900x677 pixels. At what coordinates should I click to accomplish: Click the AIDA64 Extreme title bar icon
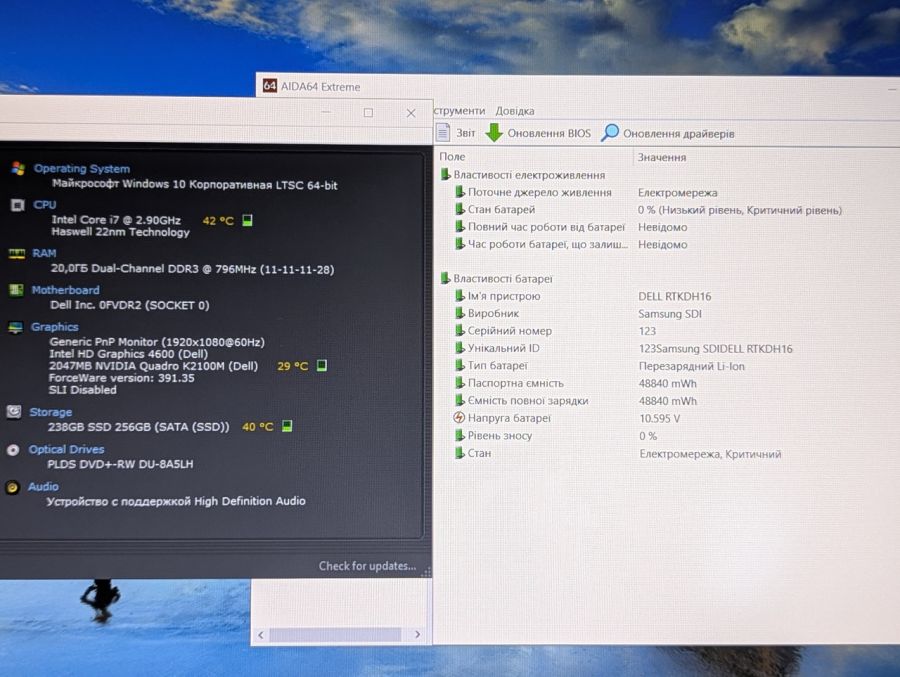pyautogui.click(x=269, y=86)
